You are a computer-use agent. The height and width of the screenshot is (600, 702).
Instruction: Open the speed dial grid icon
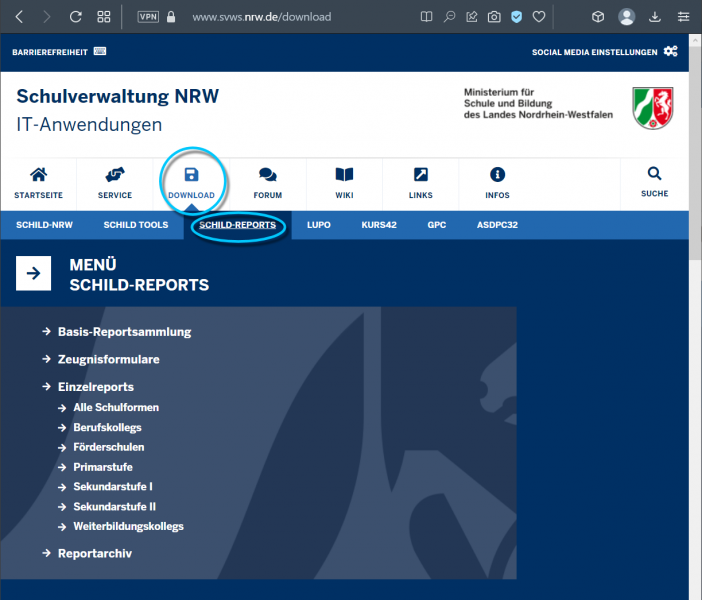point(104,17)
